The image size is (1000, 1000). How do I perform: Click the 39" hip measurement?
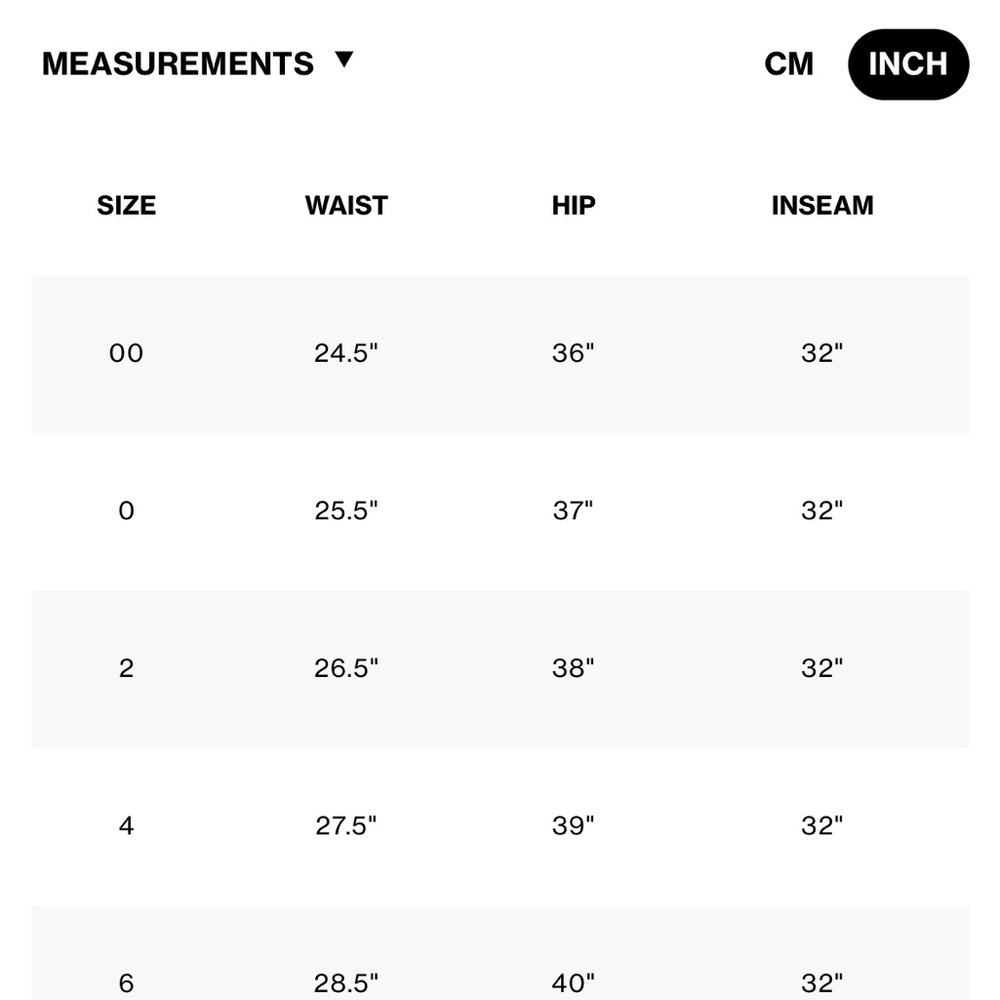point(573,825)
